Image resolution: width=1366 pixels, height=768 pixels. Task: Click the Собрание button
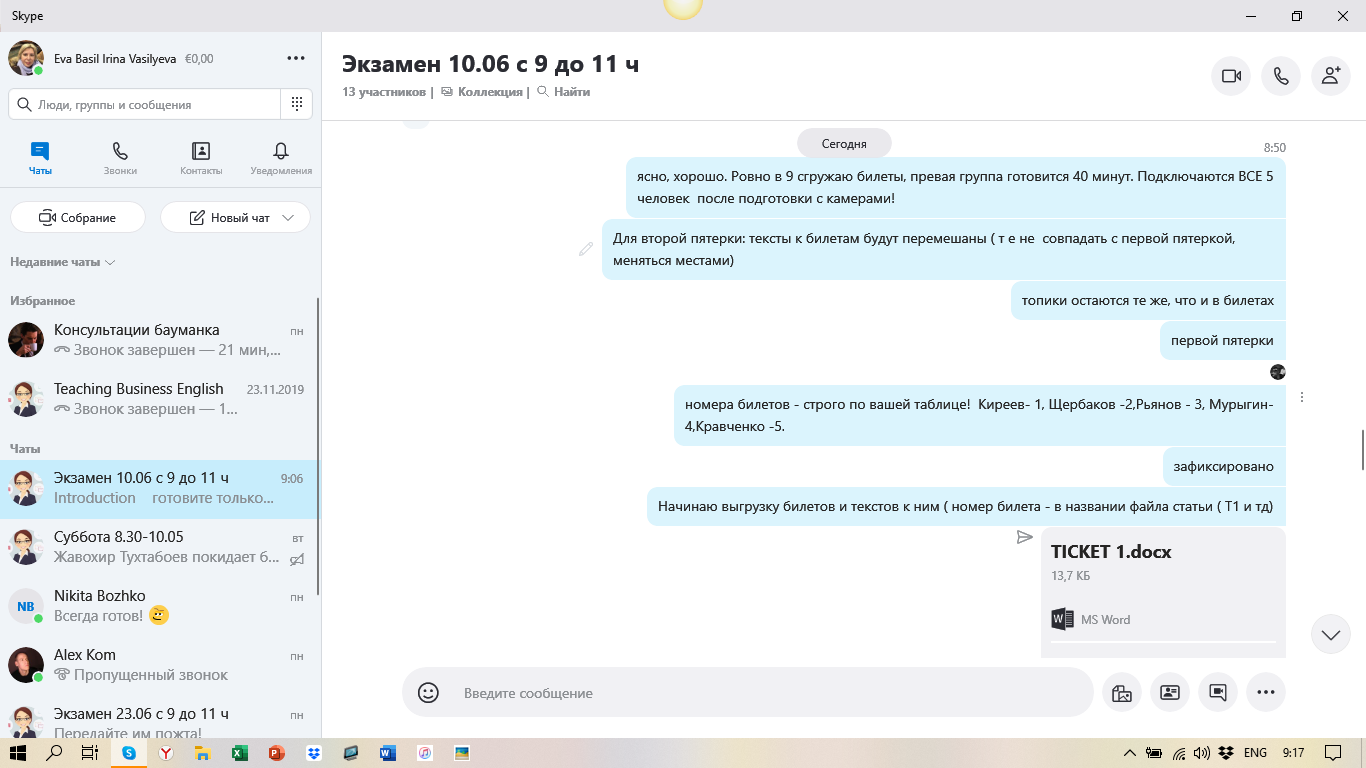coord(78,218)
